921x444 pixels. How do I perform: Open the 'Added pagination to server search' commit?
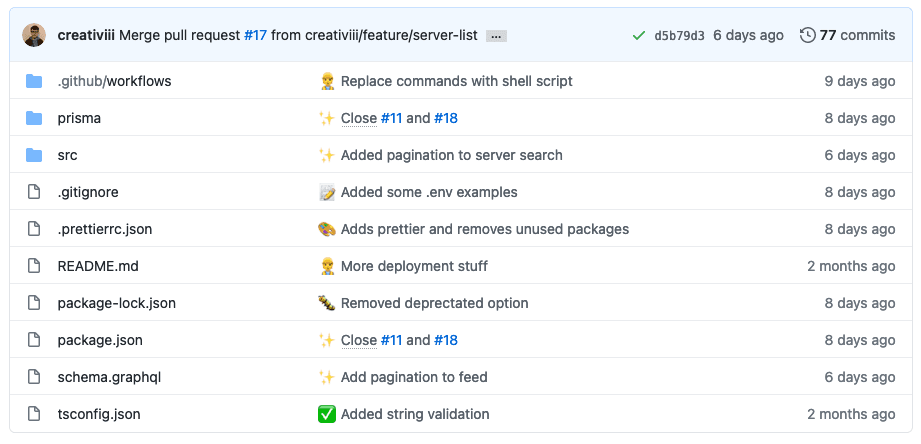[x=451, y=155]
